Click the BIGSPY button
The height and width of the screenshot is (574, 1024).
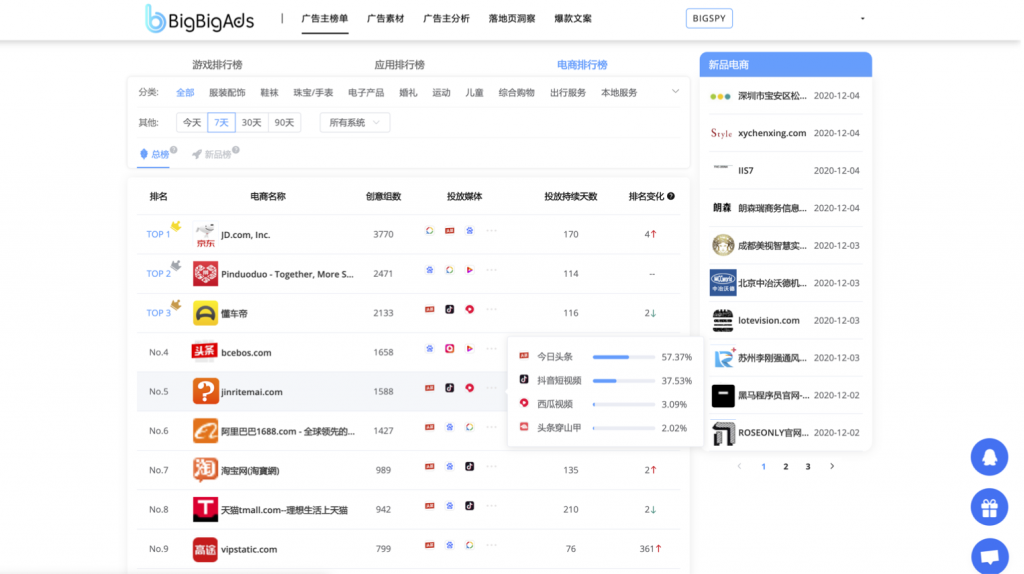pos(709,18)
